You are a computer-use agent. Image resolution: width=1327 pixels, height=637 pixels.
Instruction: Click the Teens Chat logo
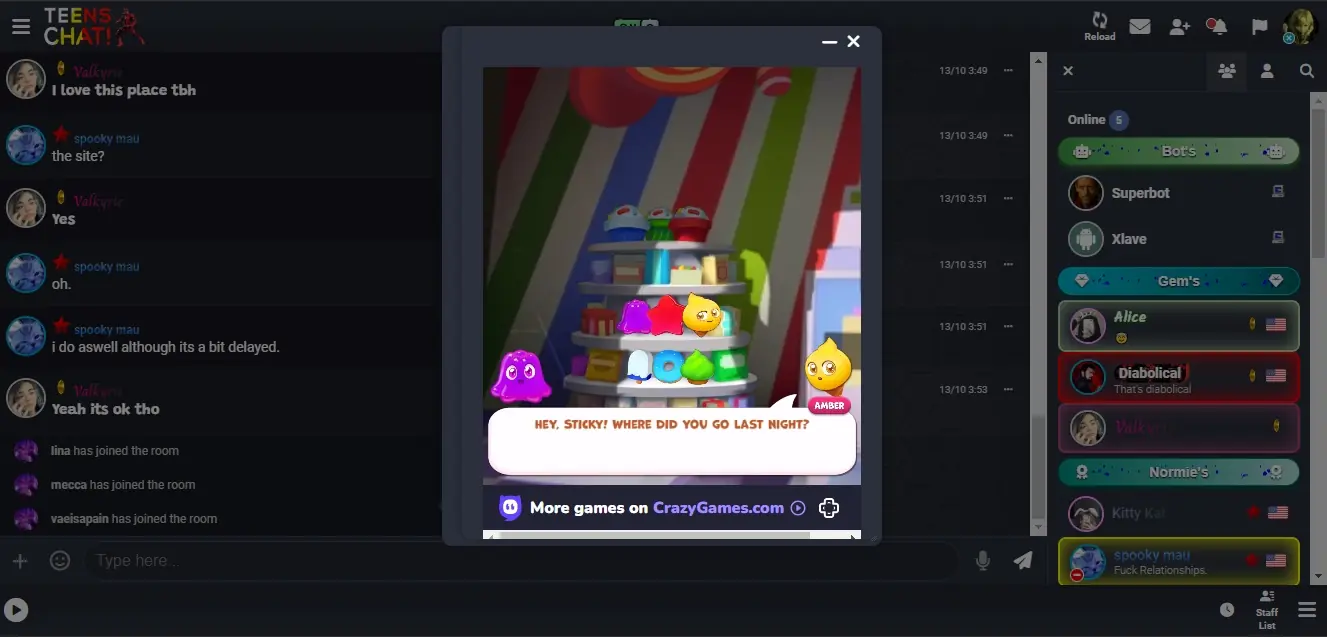click(x=93, y=26)
